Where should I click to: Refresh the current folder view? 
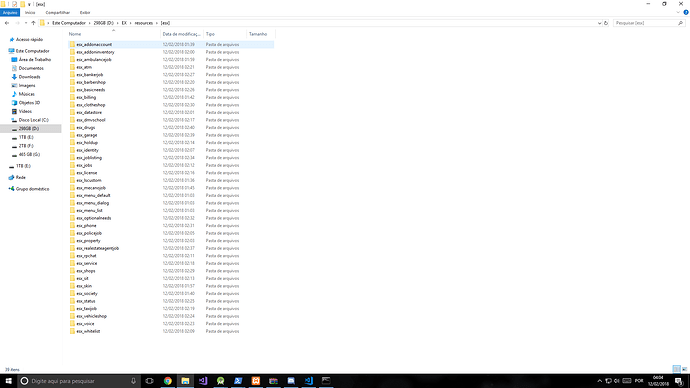tap(606, 23)
